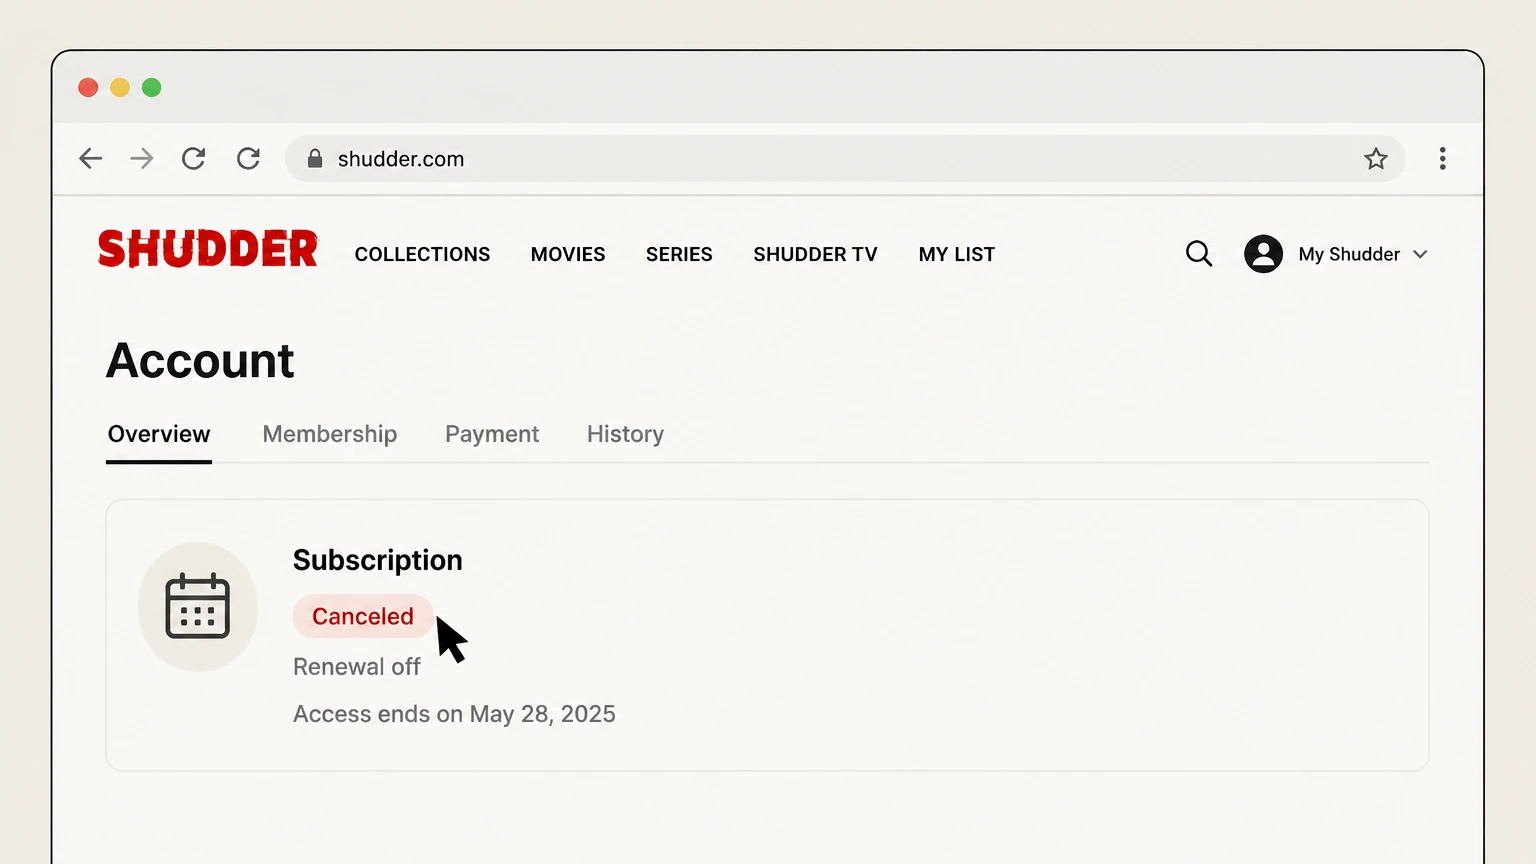Click the shudder.com address bar

point(845,158)
